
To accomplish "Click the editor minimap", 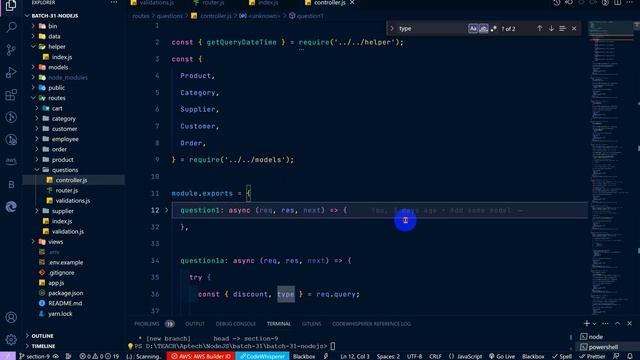I will [611, 167].
